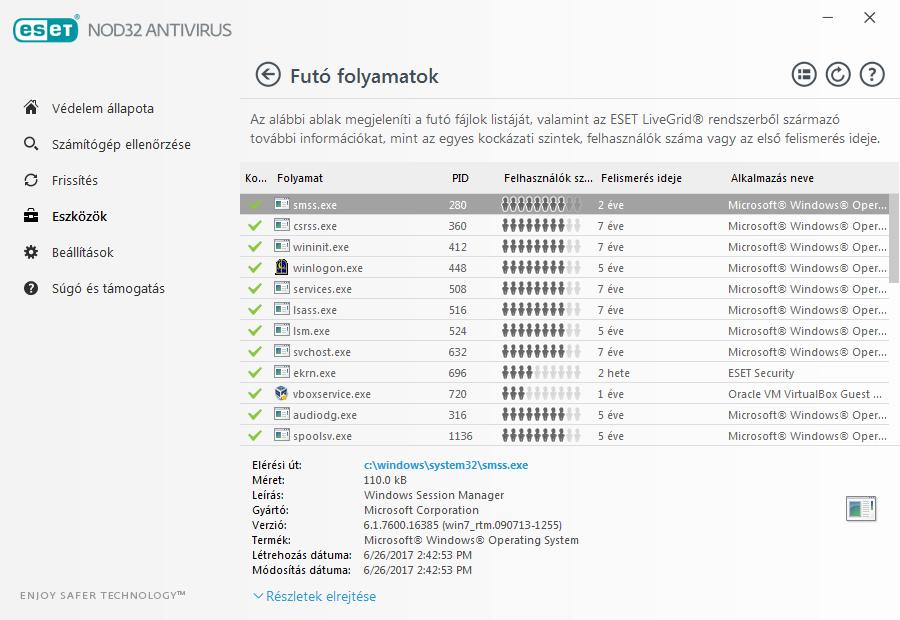Select the audiodg.exe process name

pos(324,415)
